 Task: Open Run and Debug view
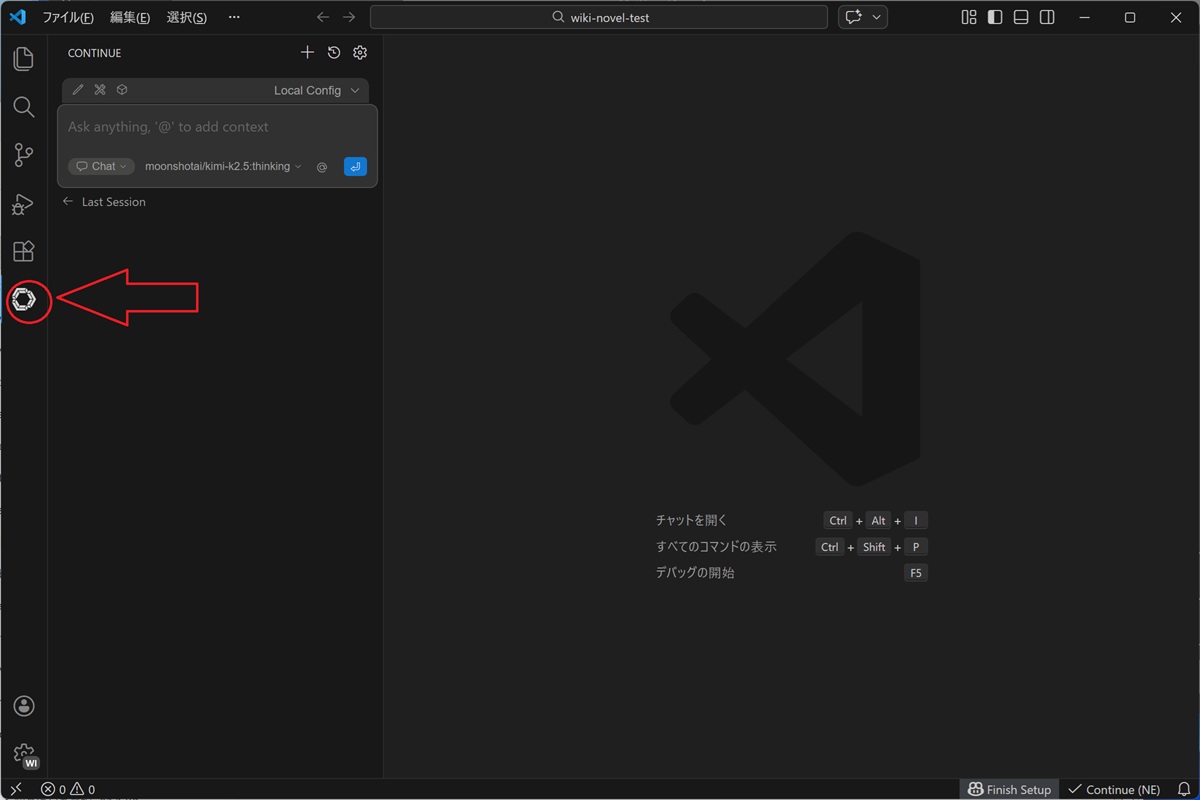tap(24, 204)
